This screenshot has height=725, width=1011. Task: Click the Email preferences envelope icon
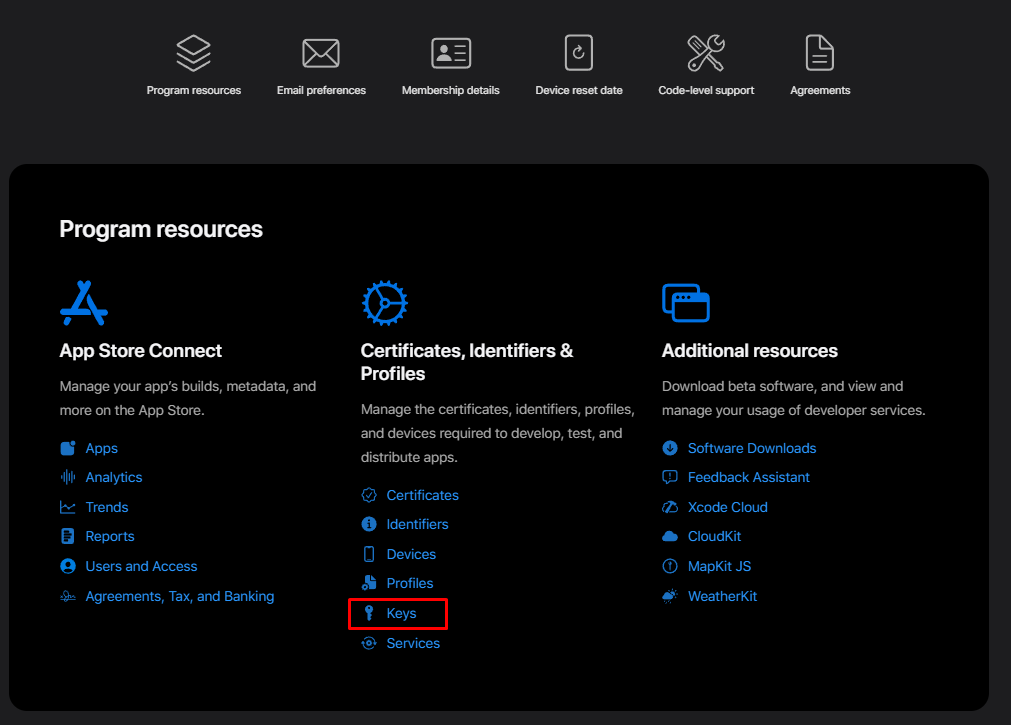321,53
